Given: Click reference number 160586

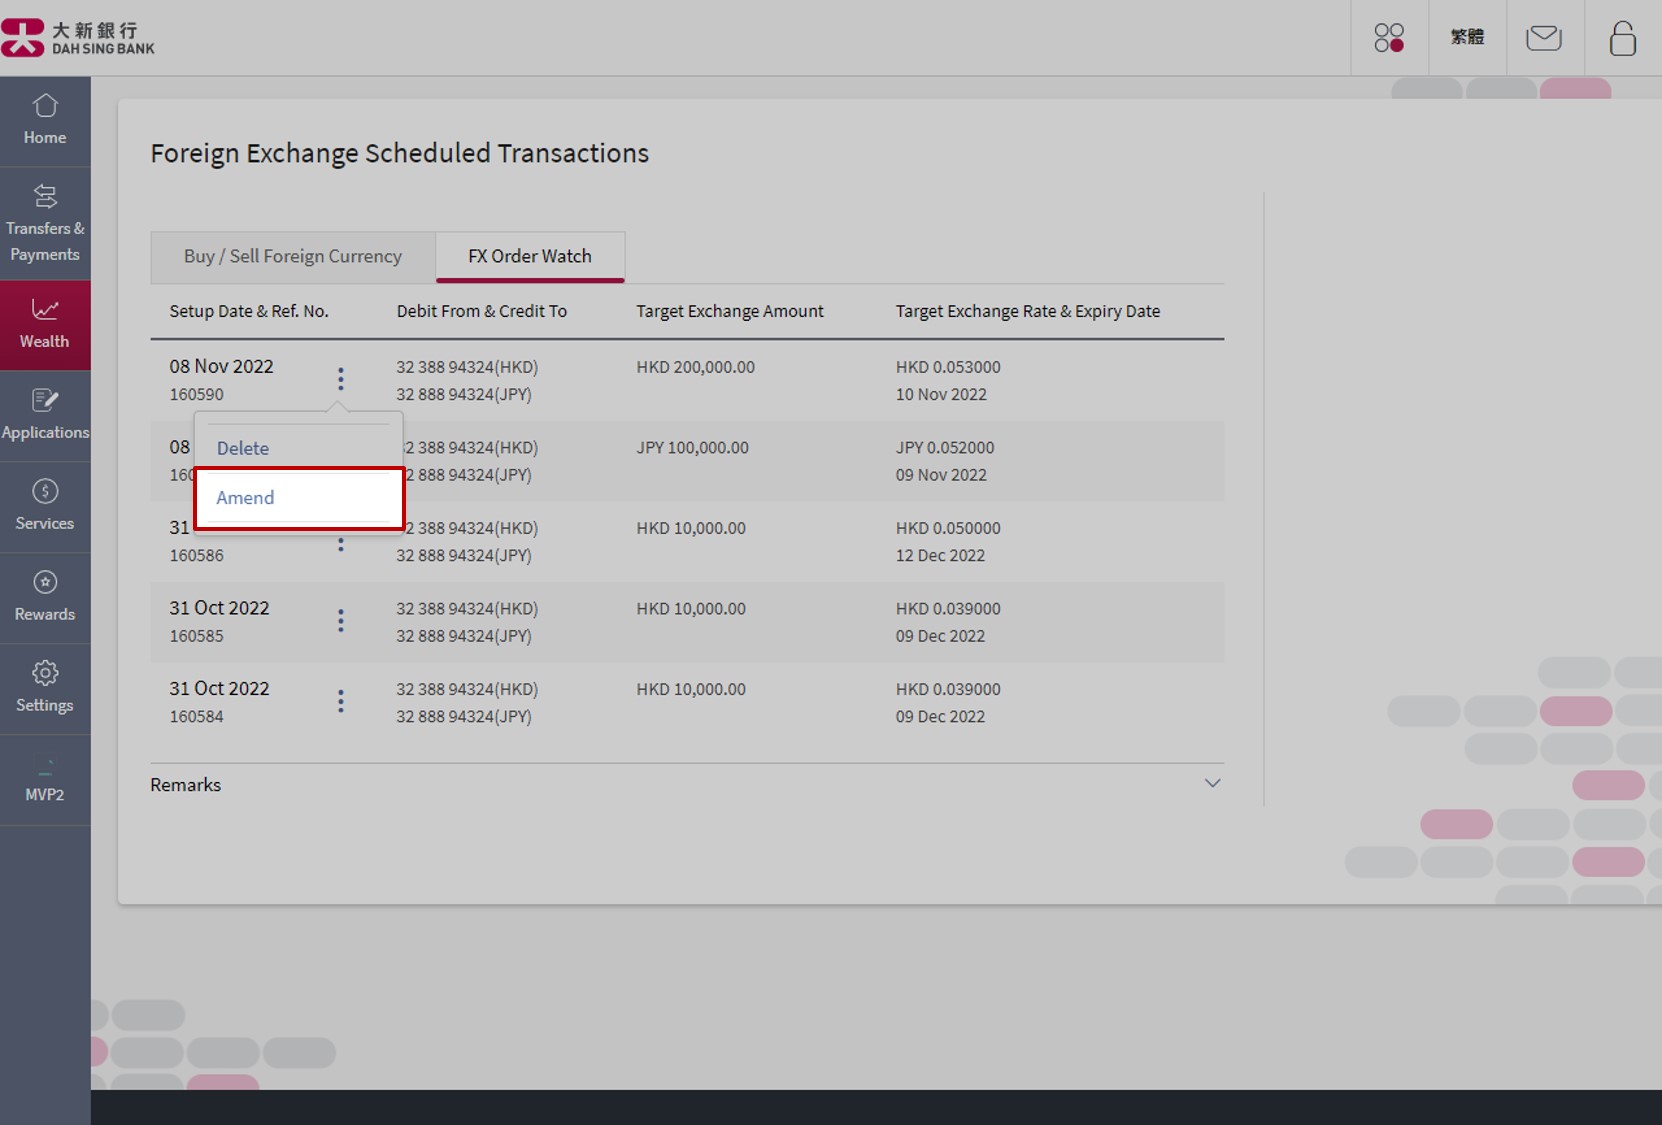Looking at the screenshot, I should 197,556.
